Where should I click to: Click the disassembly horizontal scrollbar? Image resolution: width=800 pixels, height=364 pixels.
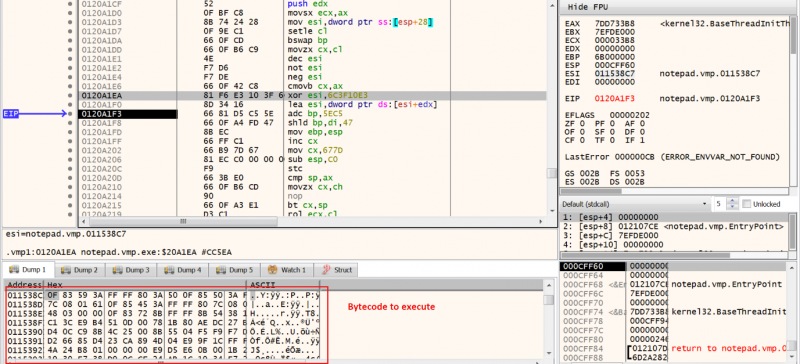pos(312,222)
